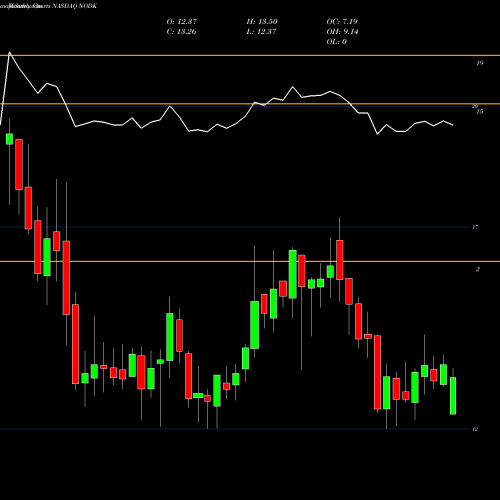Select the close price value C: 13.26
500x500 pixels.
(x=181, y=31)
